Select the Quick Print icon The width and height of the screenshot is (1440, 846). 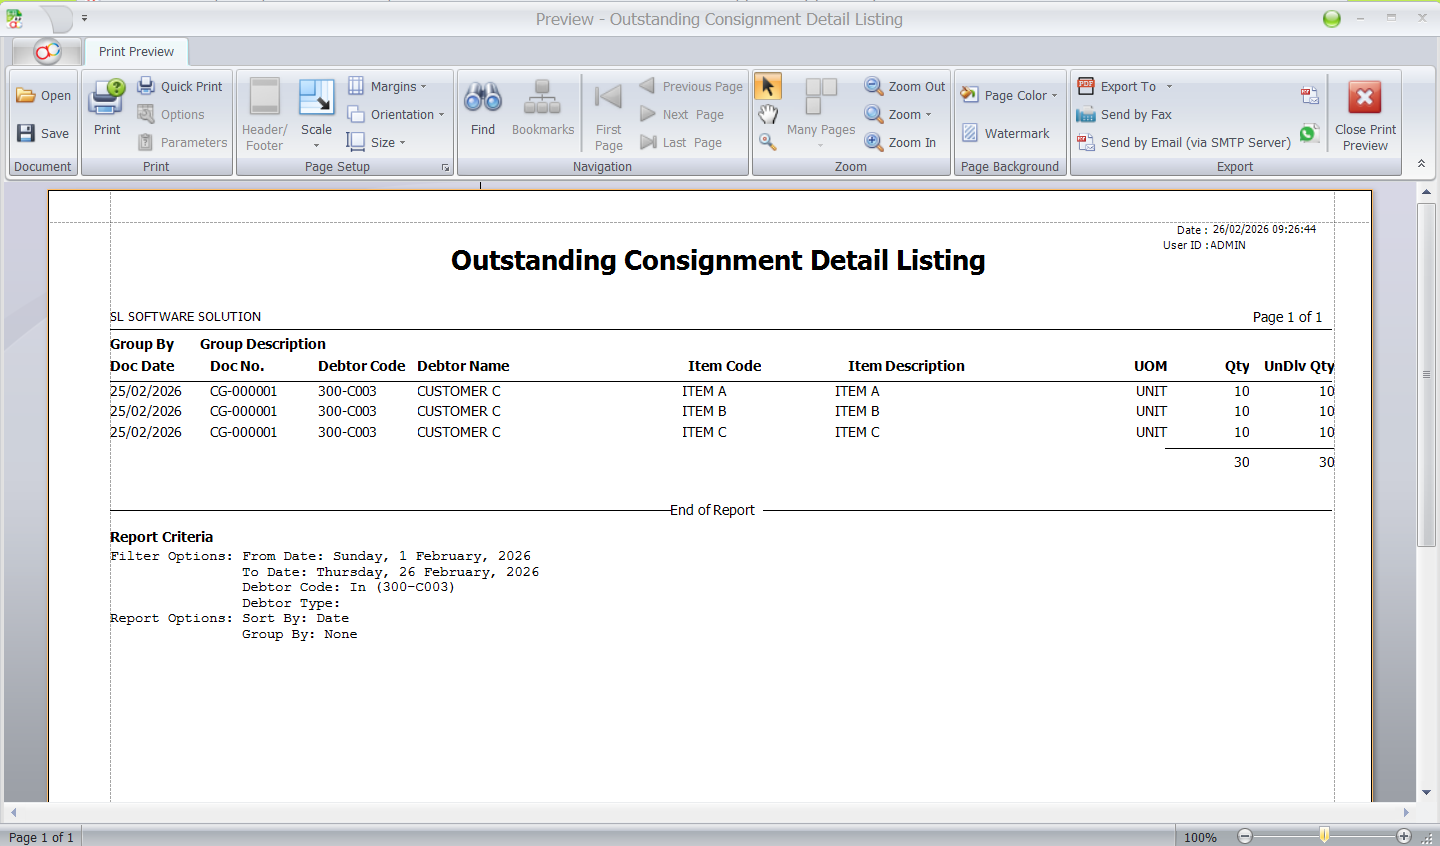(180, 86)
